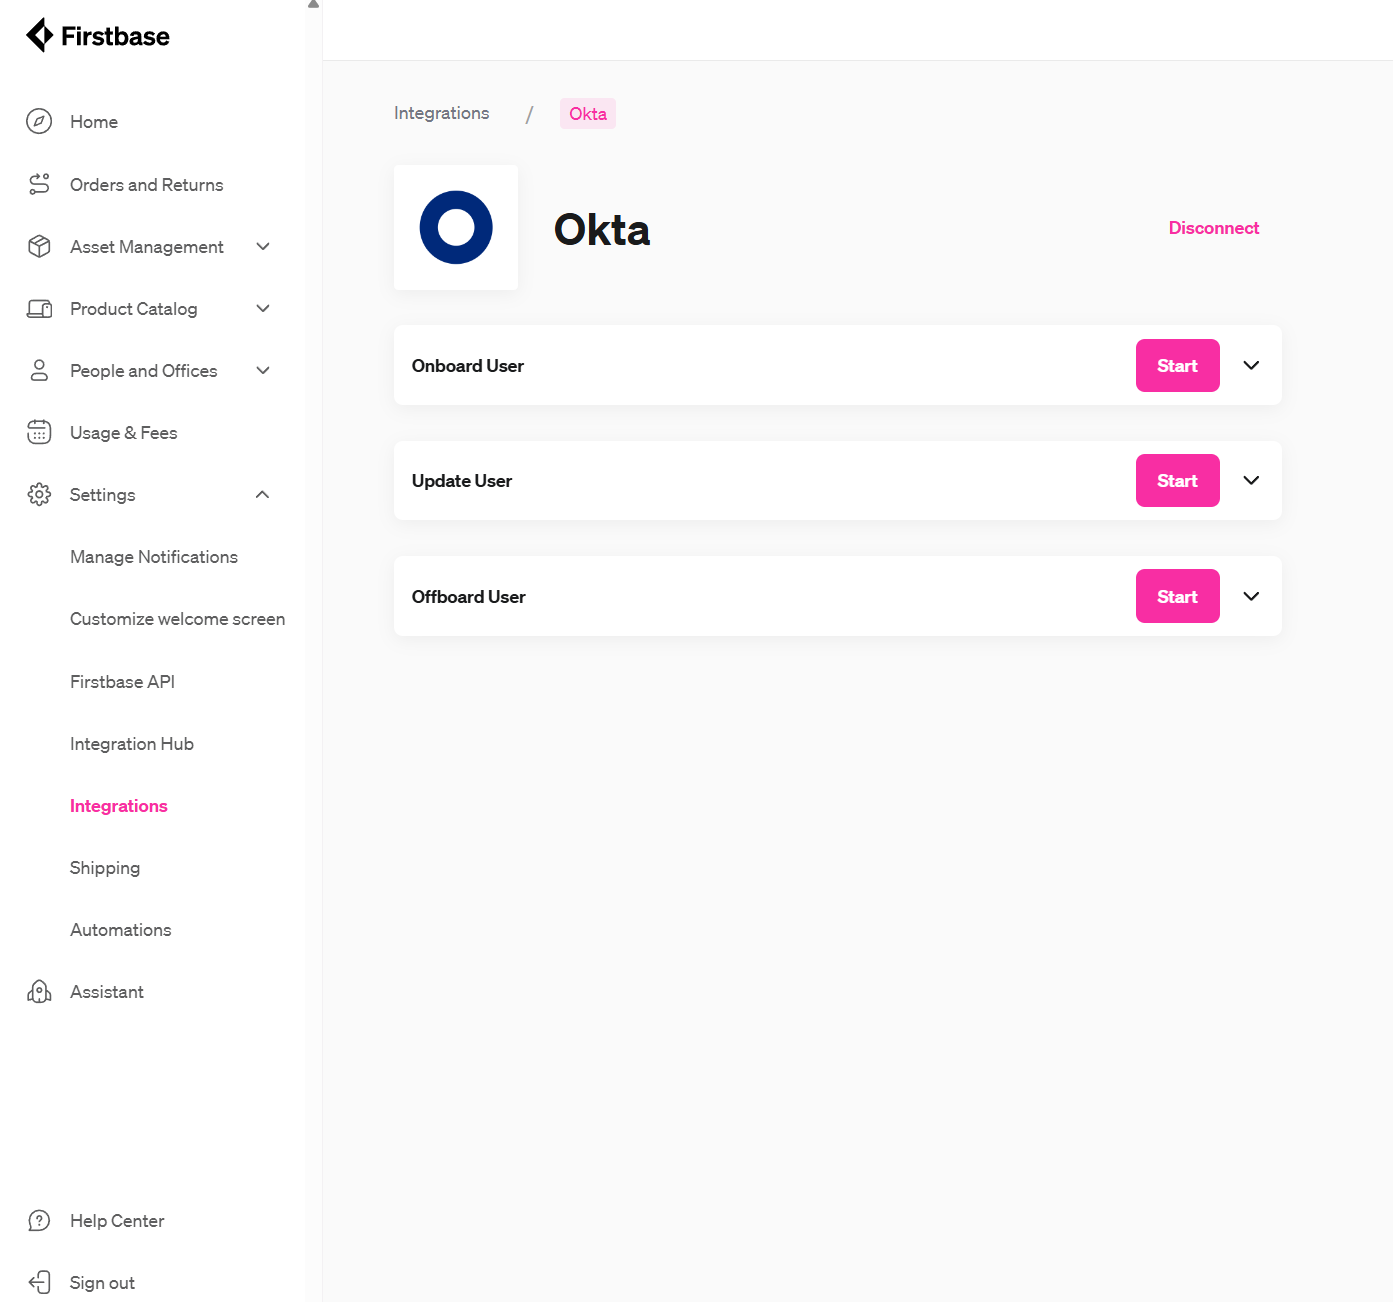Open Shipping settings
Image resolution: width=1393 pixels, height=1302 pixels.
(x=105, y=868)
